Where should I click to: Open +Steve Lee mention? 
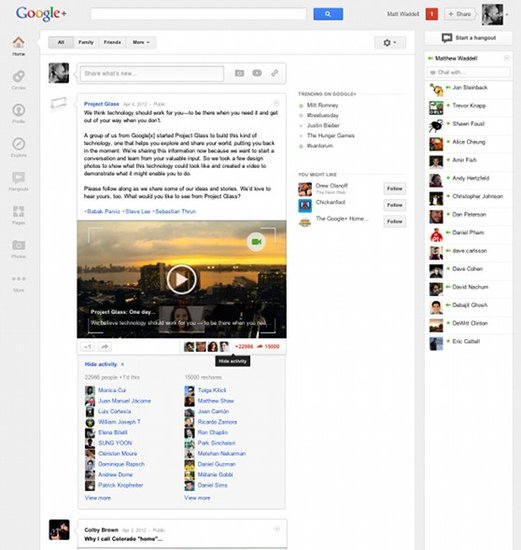click(x=137, y=212)
